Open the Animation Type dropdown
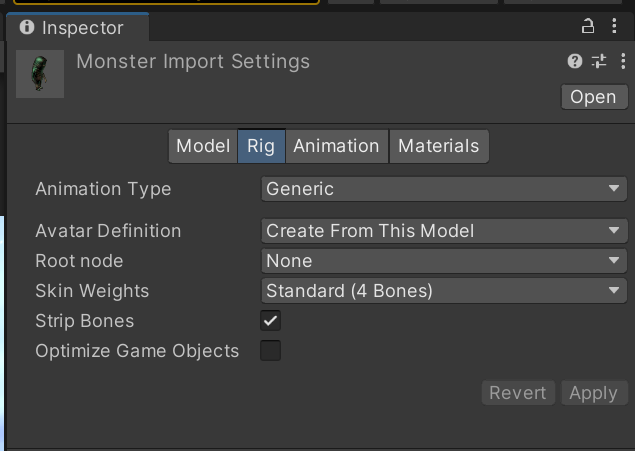The image size is (635, 451). tap(444, 189)
